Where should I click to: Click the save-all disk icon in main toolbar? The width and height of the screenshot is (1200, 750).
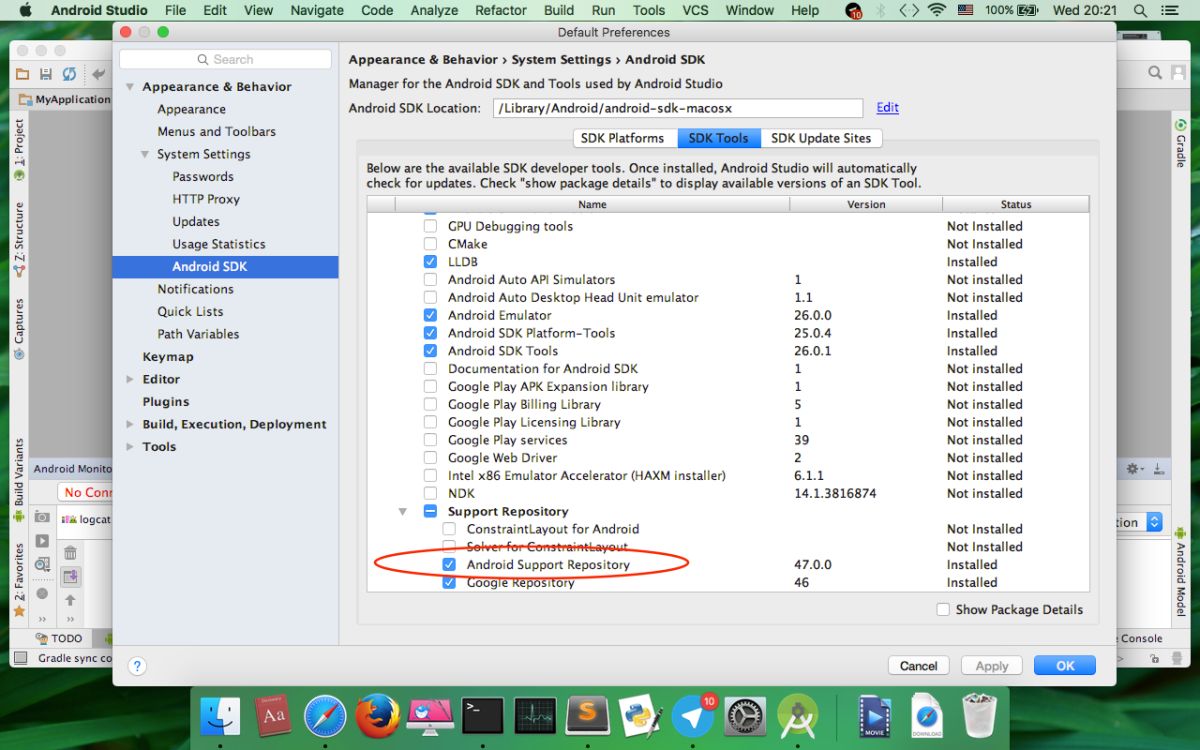[45, 74]
